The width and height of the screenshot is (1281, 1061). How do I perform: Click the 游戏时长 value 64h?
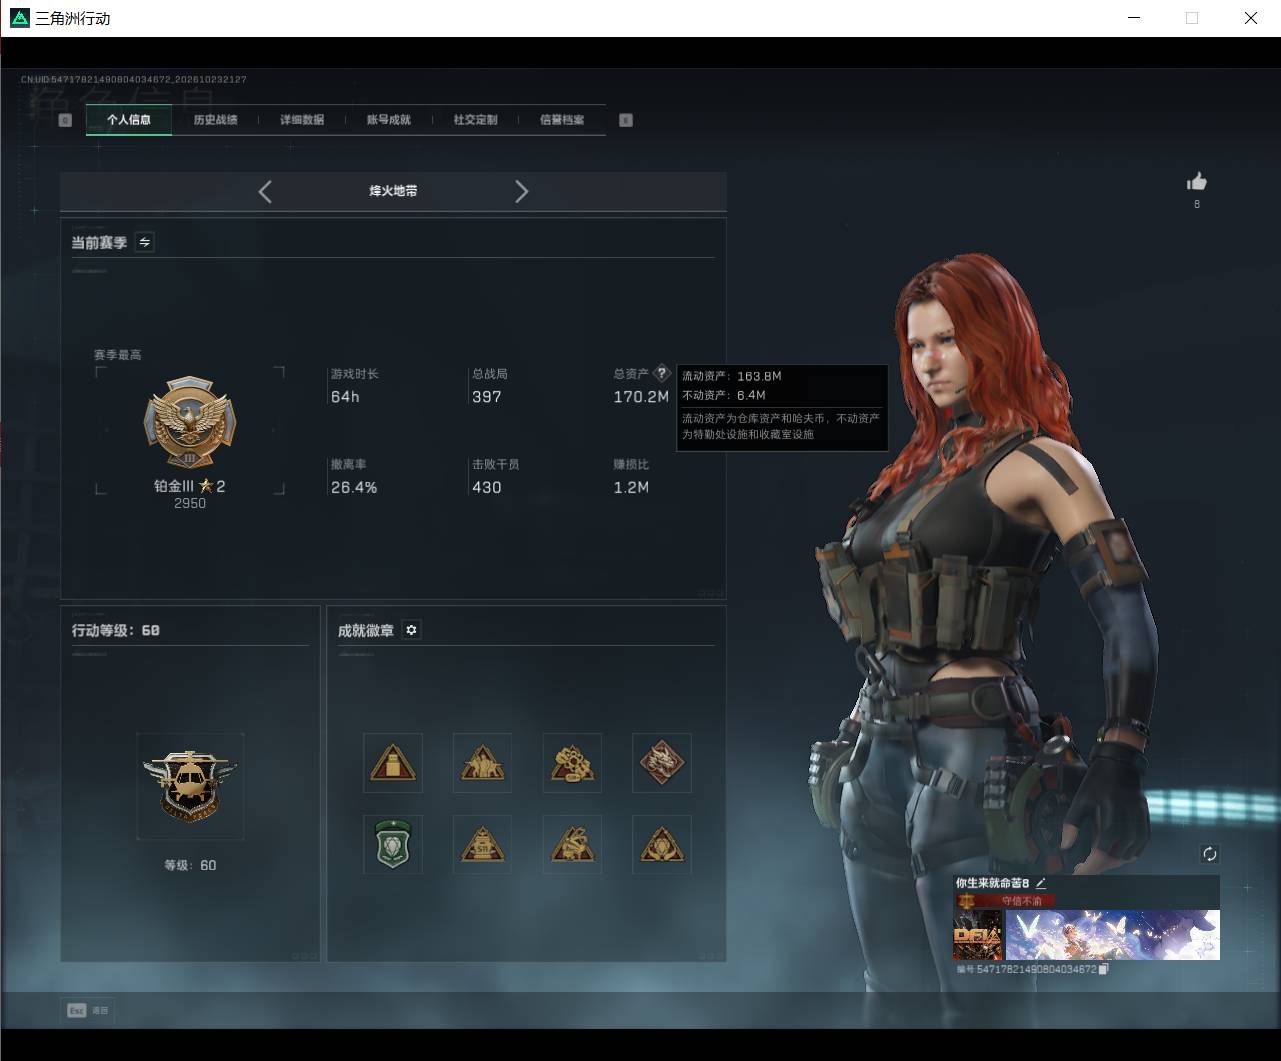pyautogui.click(x=345, y=397)
